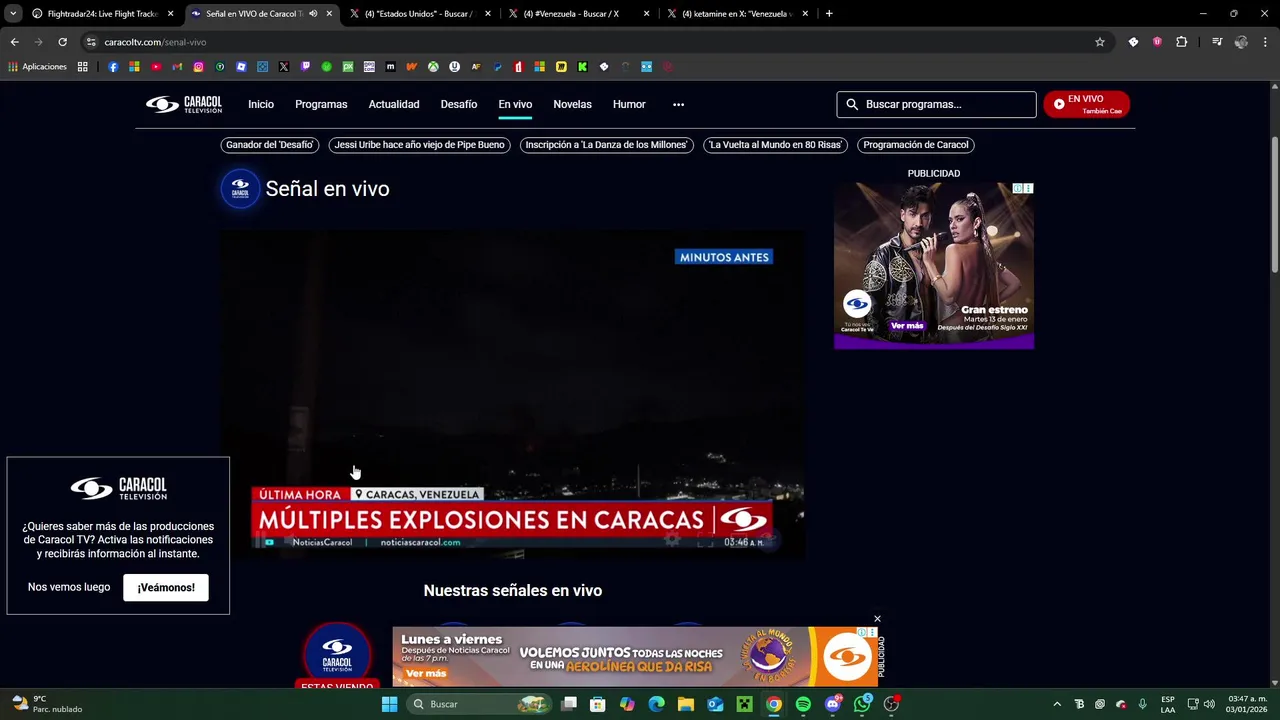Open Kick bookmark icon
The width and height of the screenshot is (1280, 720).
pos(582,67)
